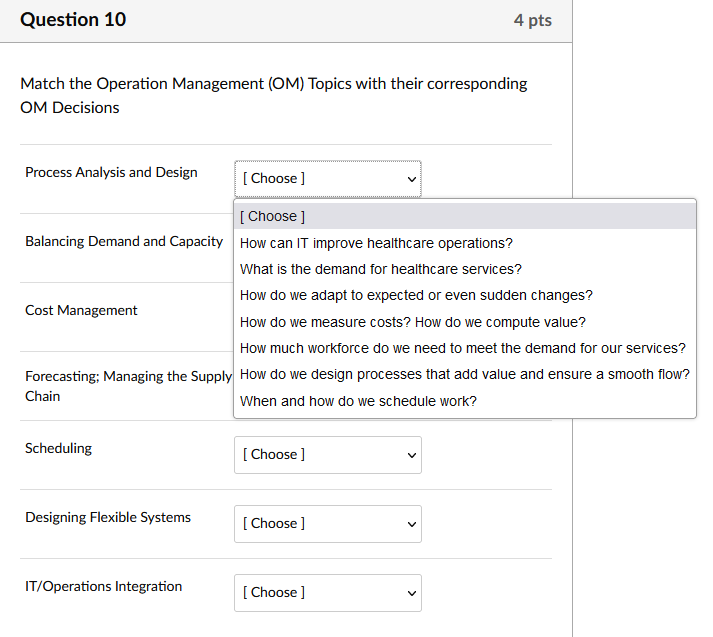Open the Designing Flexible Systems answer dropdown
Image resolution: width=713 pixels, height=637 pixels.
pos(327,524)
